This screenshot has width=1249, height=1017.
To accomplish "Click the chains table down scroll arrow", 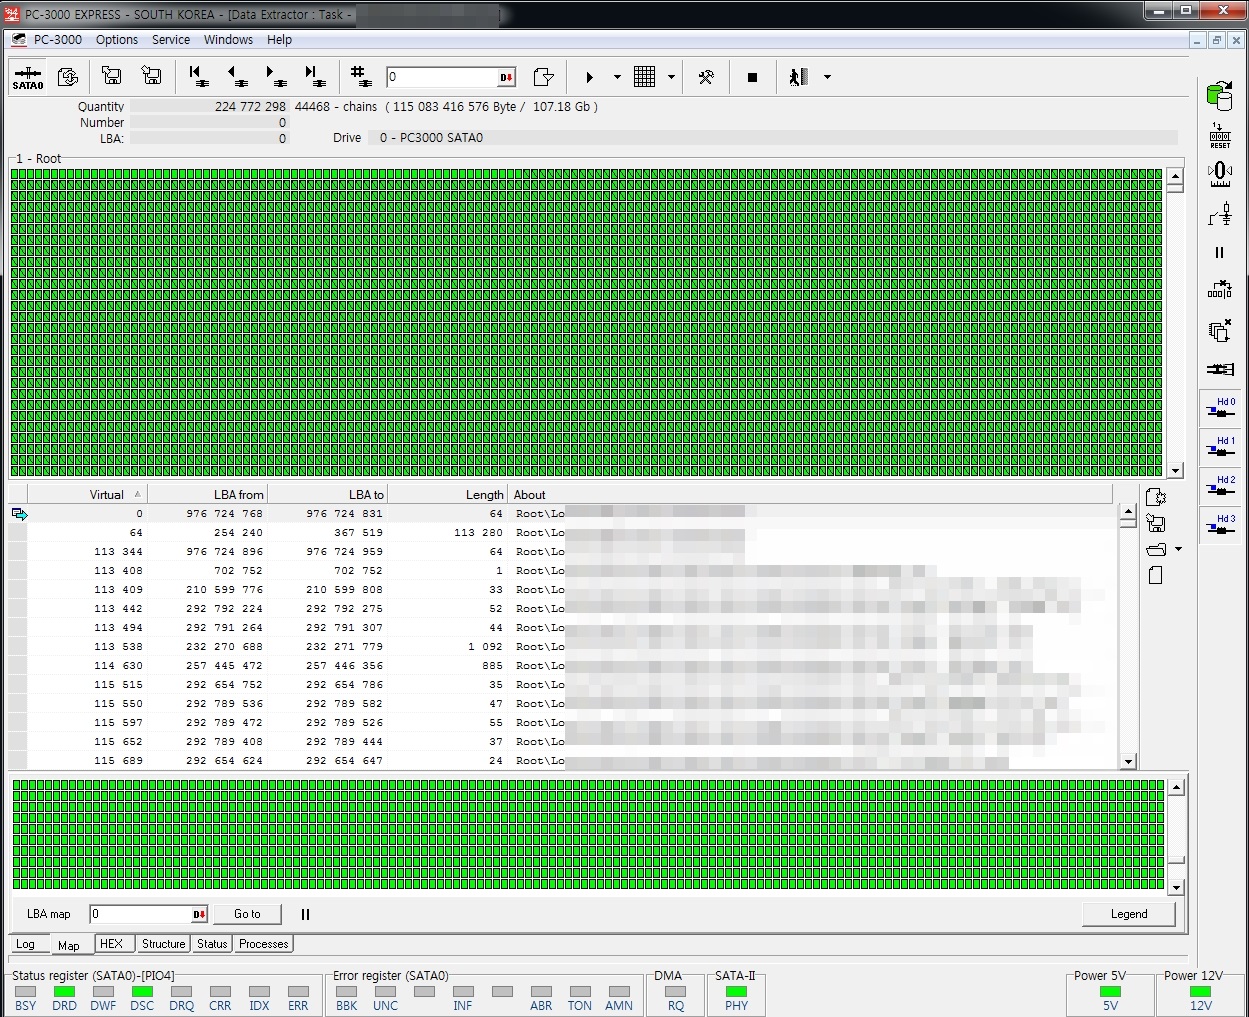I will (x=1128, y=761).
